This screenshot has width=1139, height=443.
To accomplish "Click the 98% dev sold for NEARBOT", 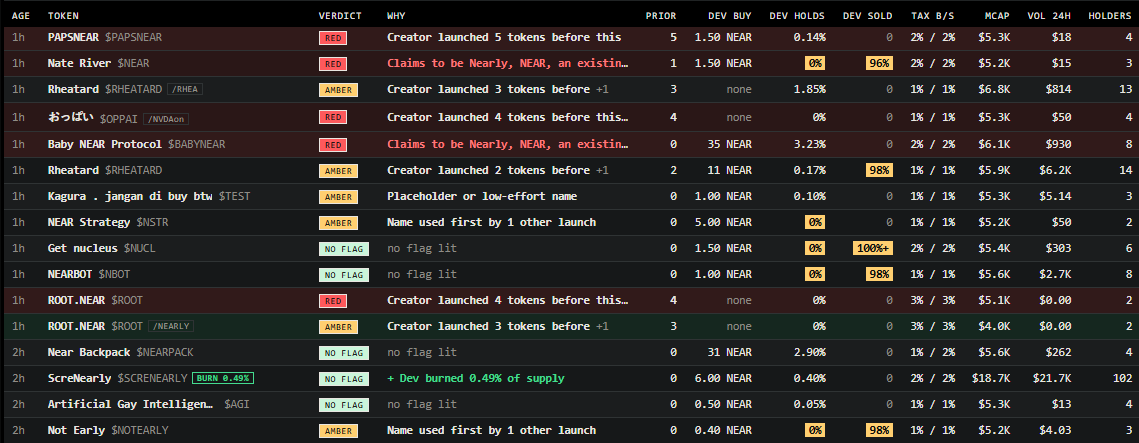I will tap(879, 274).
